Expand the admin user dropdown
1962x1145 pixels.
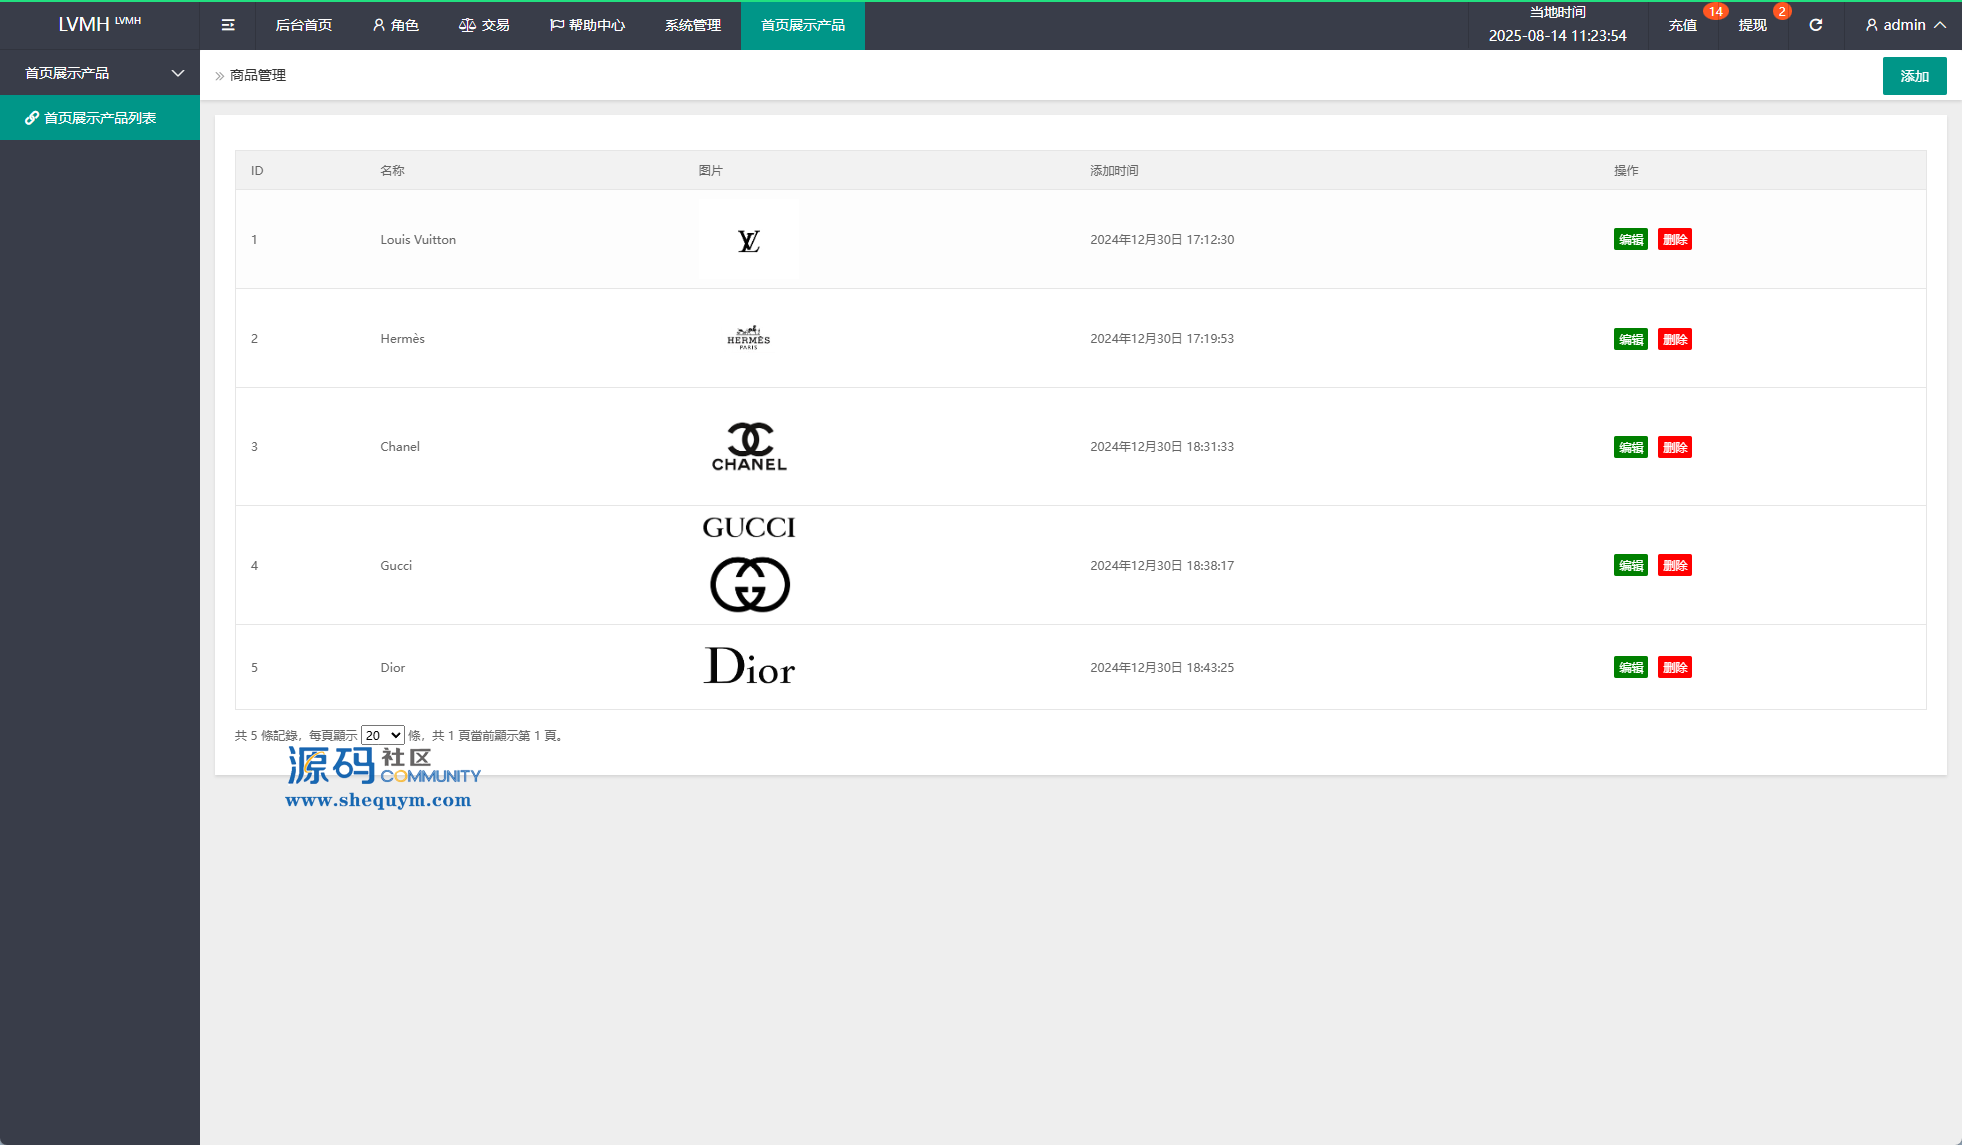pos(1905,25)
